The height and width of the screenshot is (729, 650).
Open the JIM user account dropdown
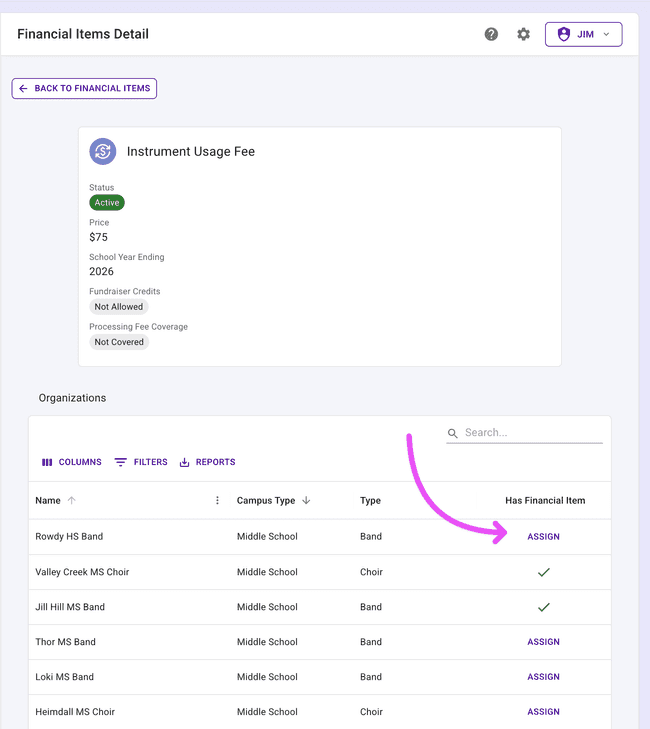(x=584, y=34)
